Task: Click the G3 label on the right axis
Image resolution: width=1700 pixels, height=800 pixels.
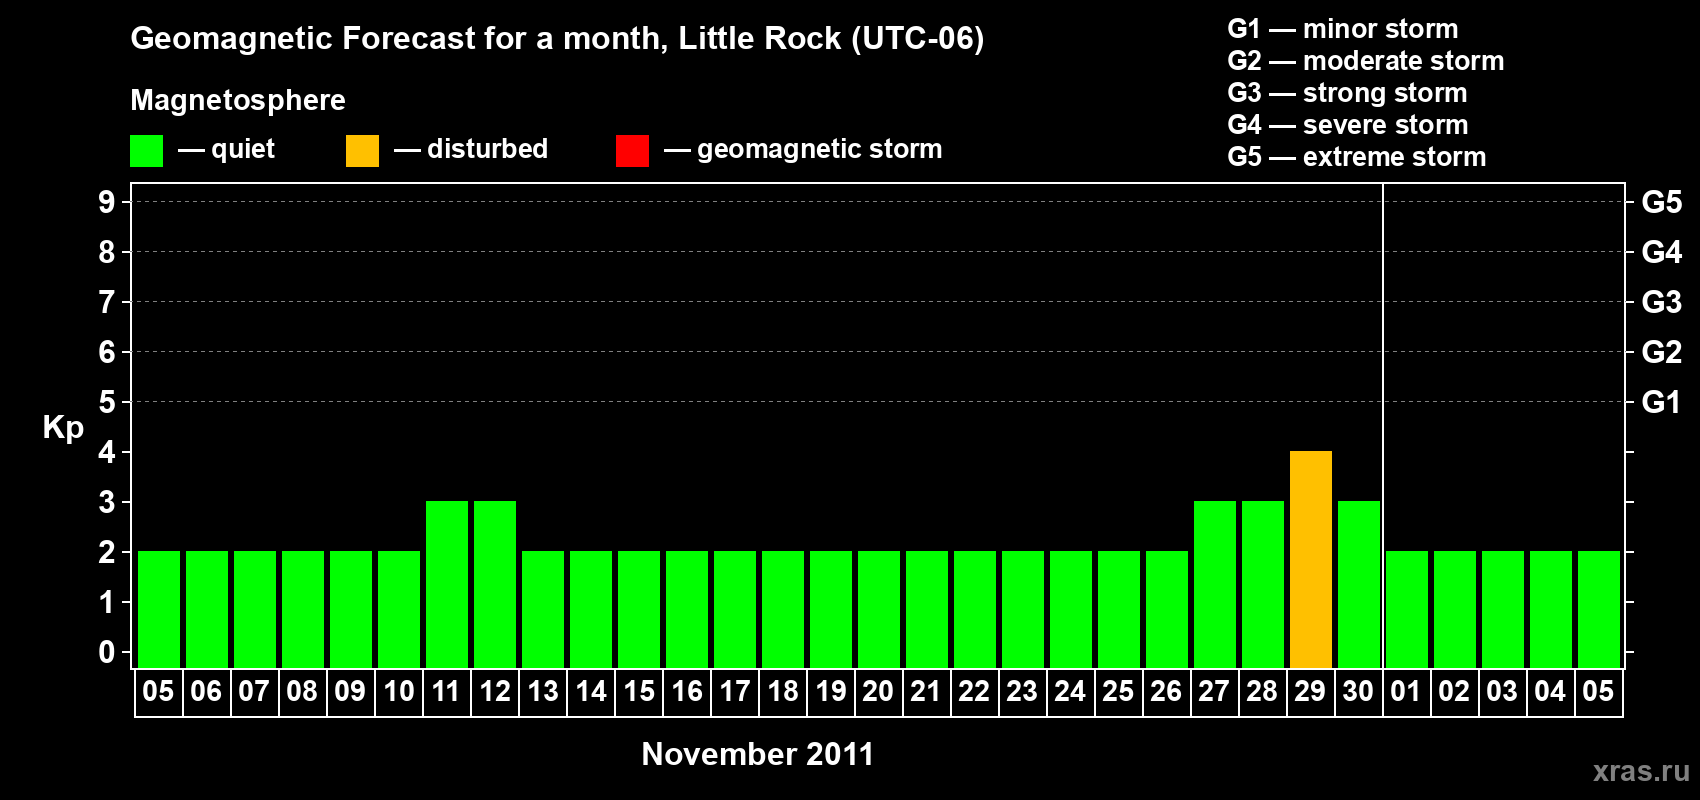Action: 1662,302
